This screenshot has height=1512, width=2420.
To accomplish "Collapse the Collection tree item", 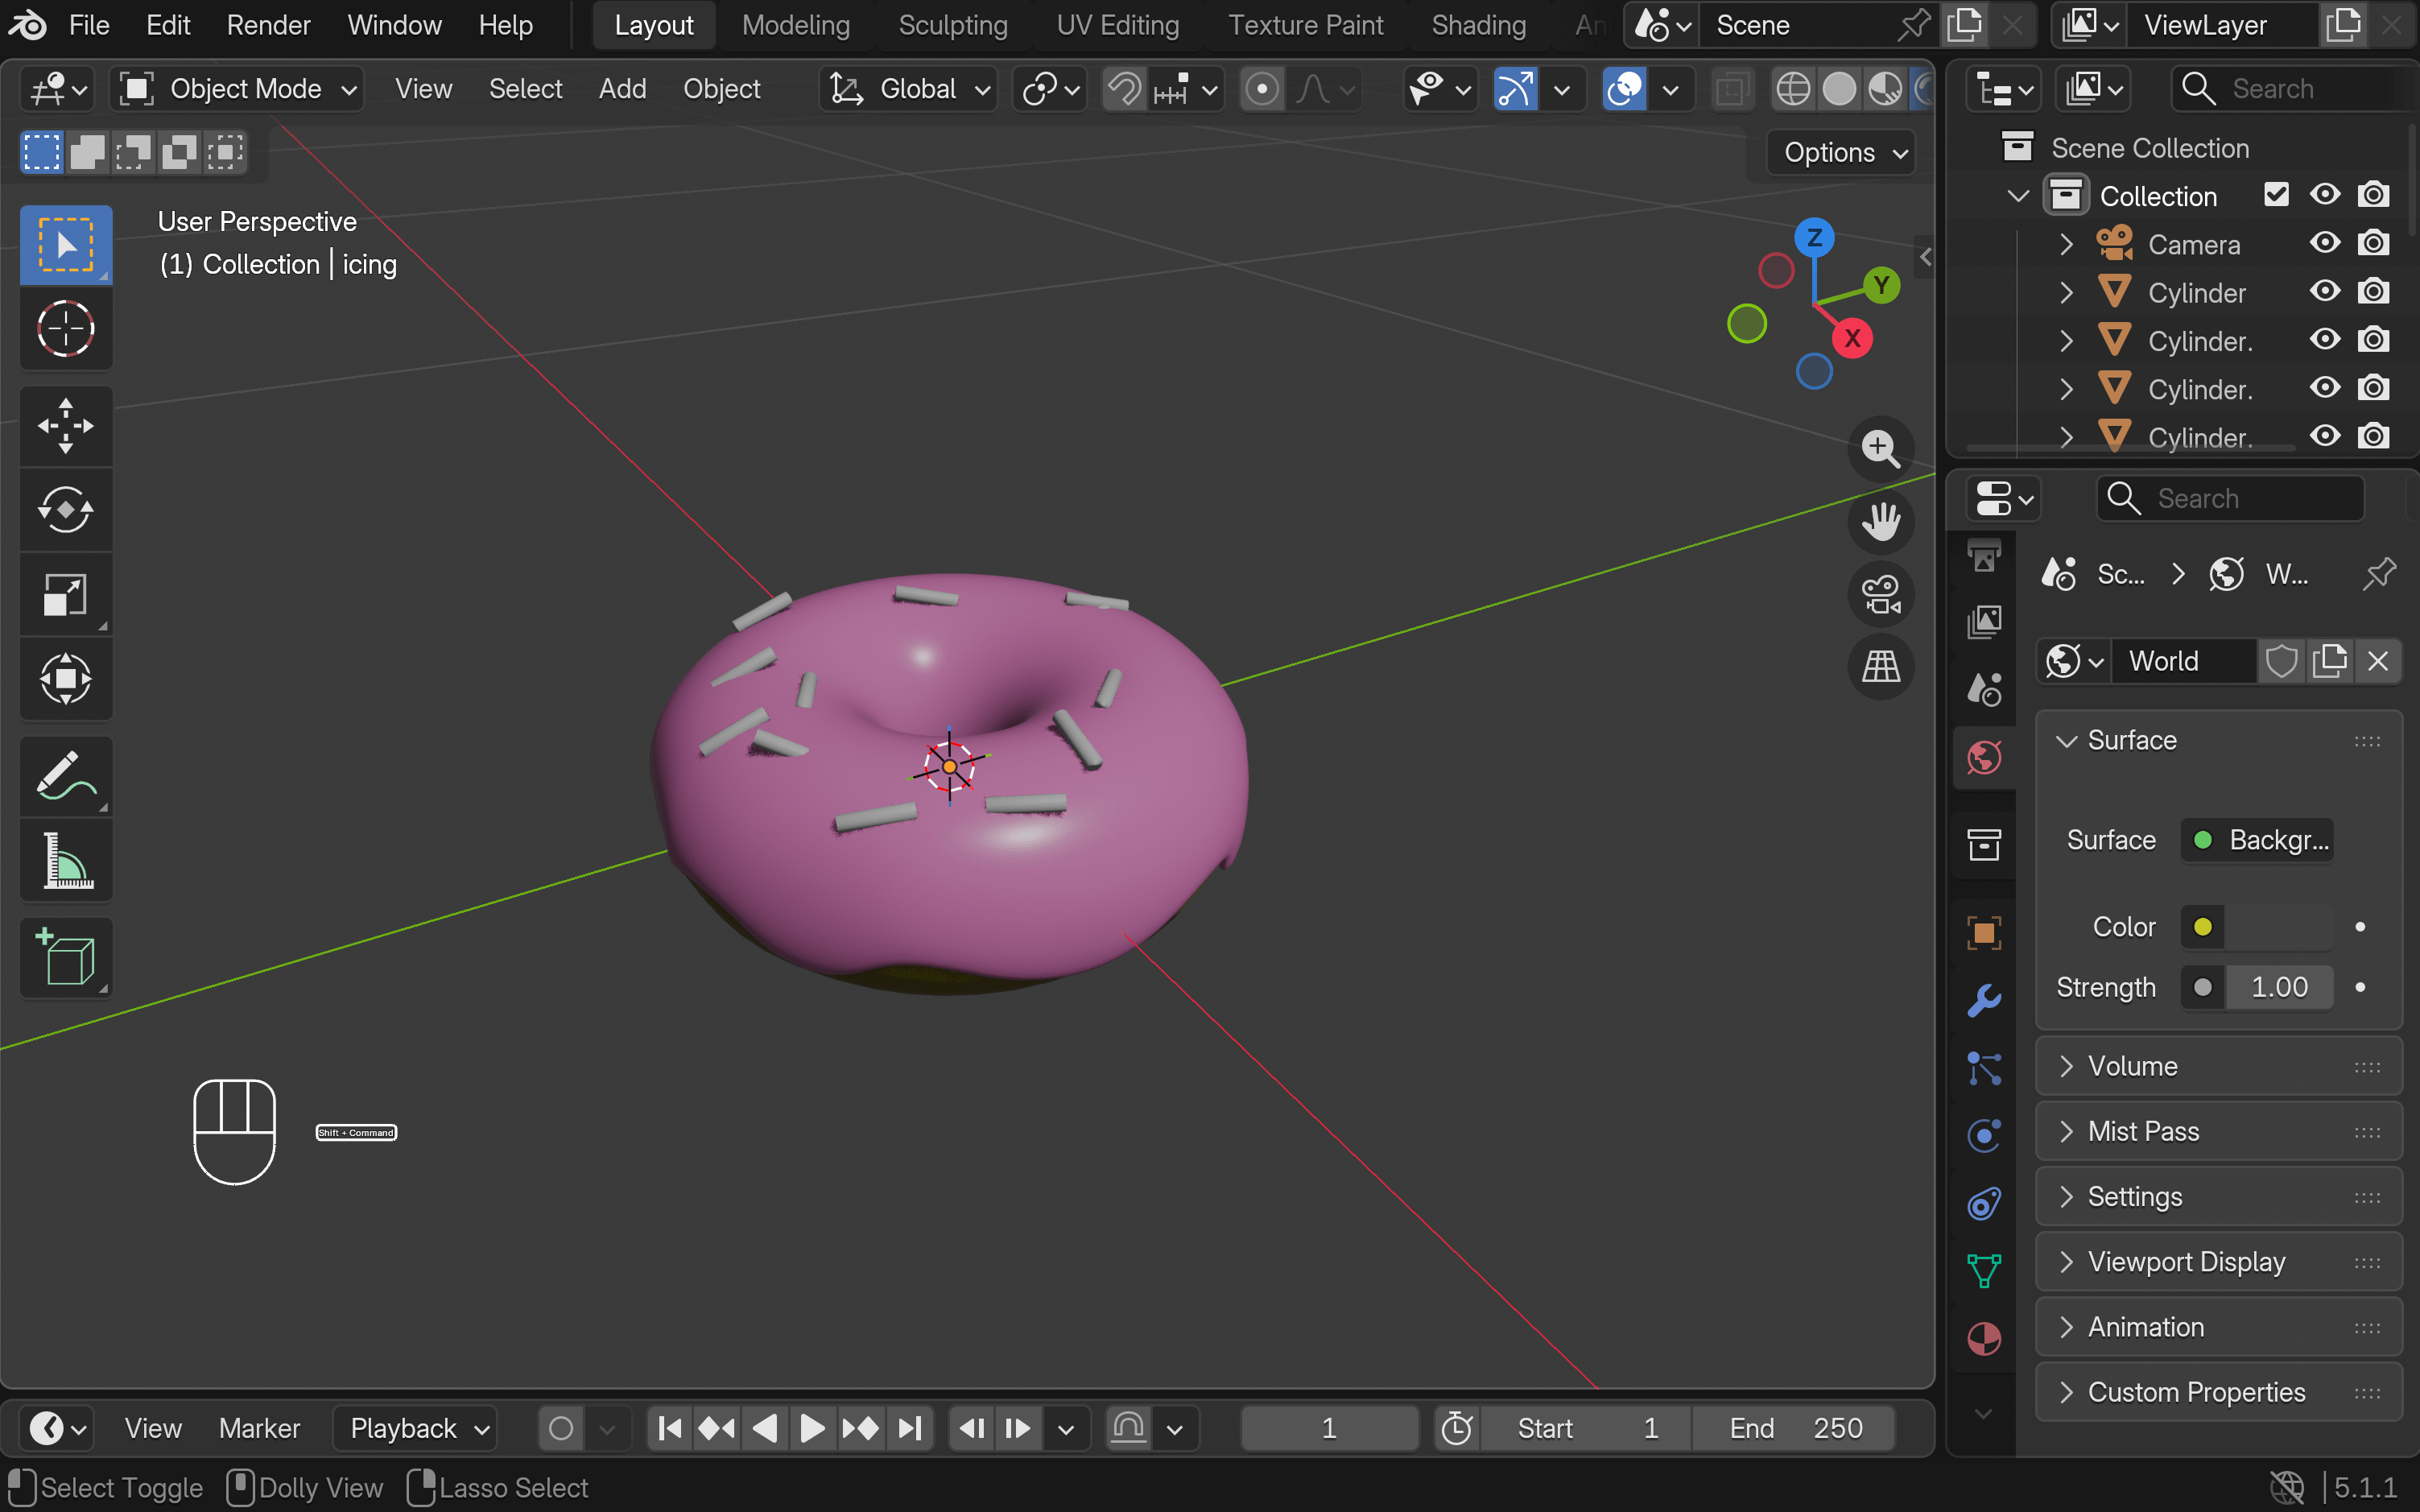I will click(x=2018, y=195).
